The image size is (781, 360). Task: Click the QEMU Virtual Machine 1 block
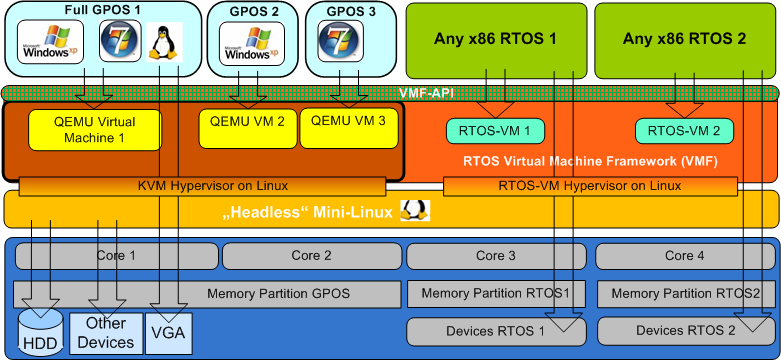(95, 130)
